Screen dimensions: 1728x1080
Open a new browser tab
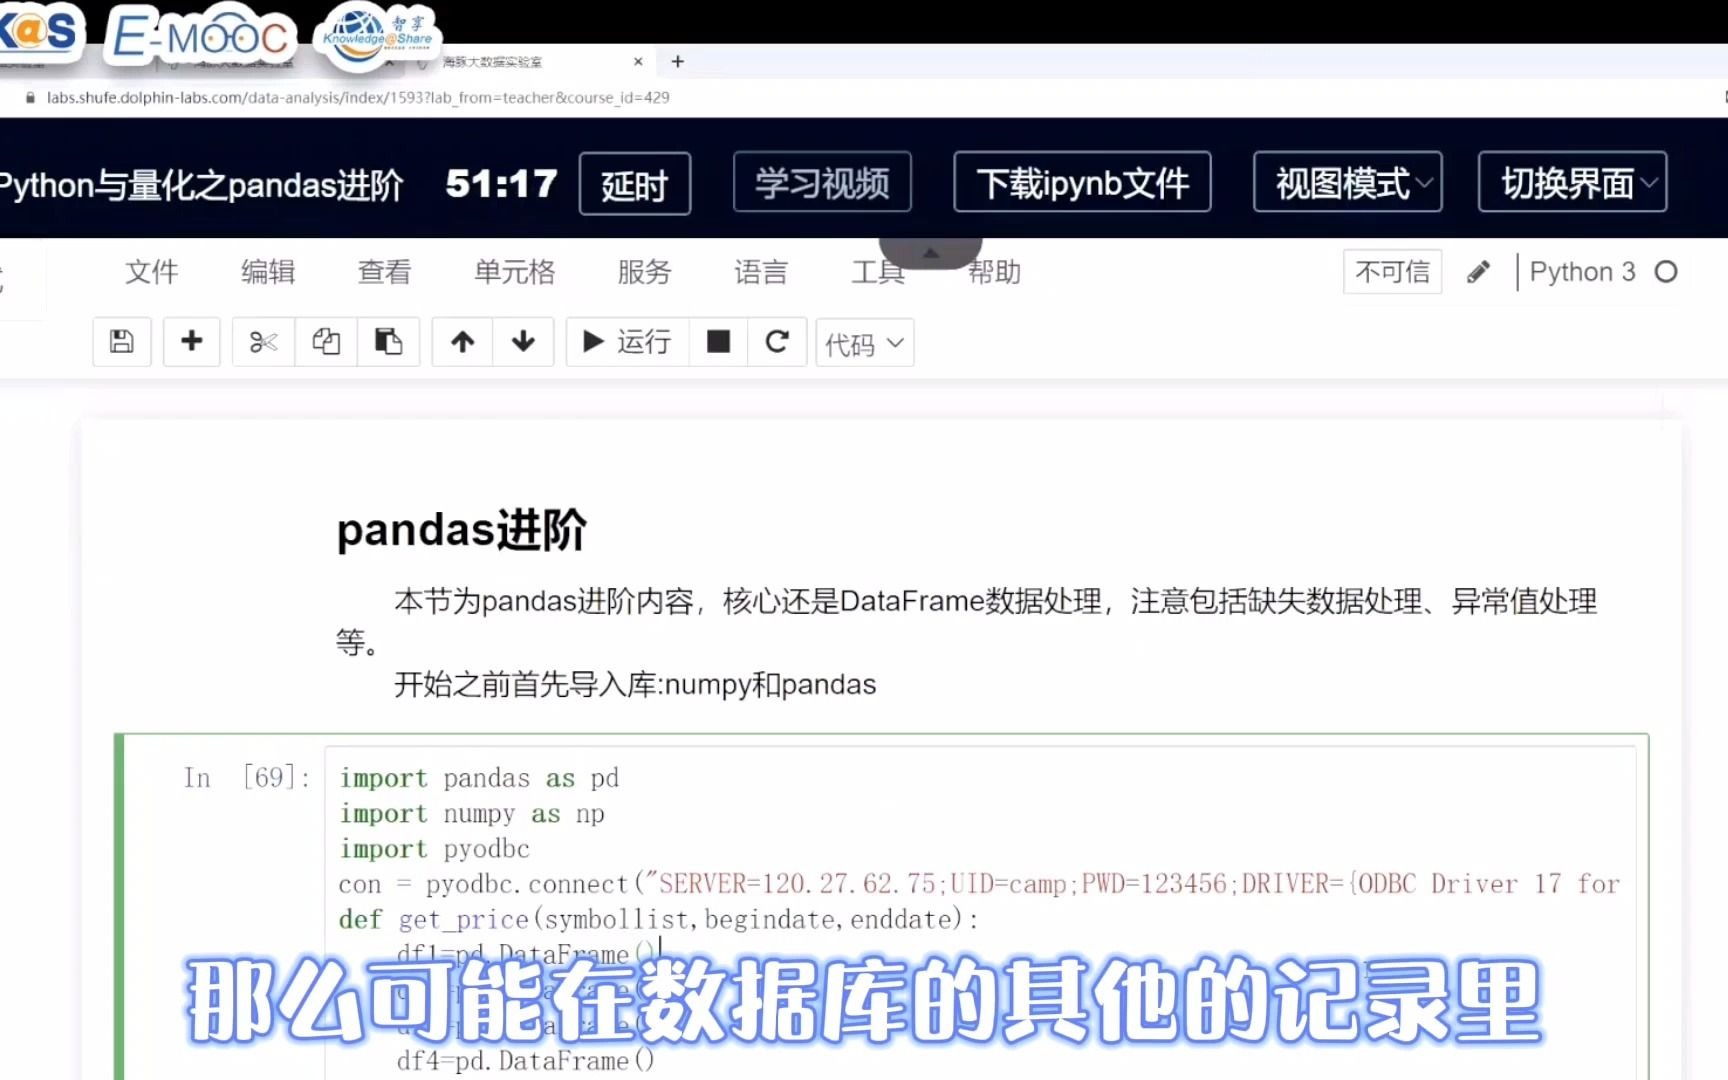(677, 61)
